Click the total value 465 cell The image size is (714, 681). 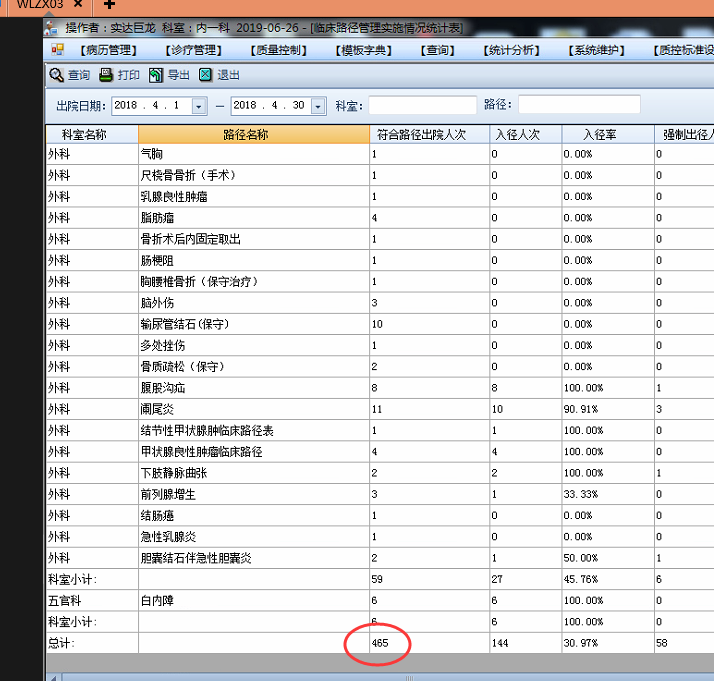(x=429, y=643)
